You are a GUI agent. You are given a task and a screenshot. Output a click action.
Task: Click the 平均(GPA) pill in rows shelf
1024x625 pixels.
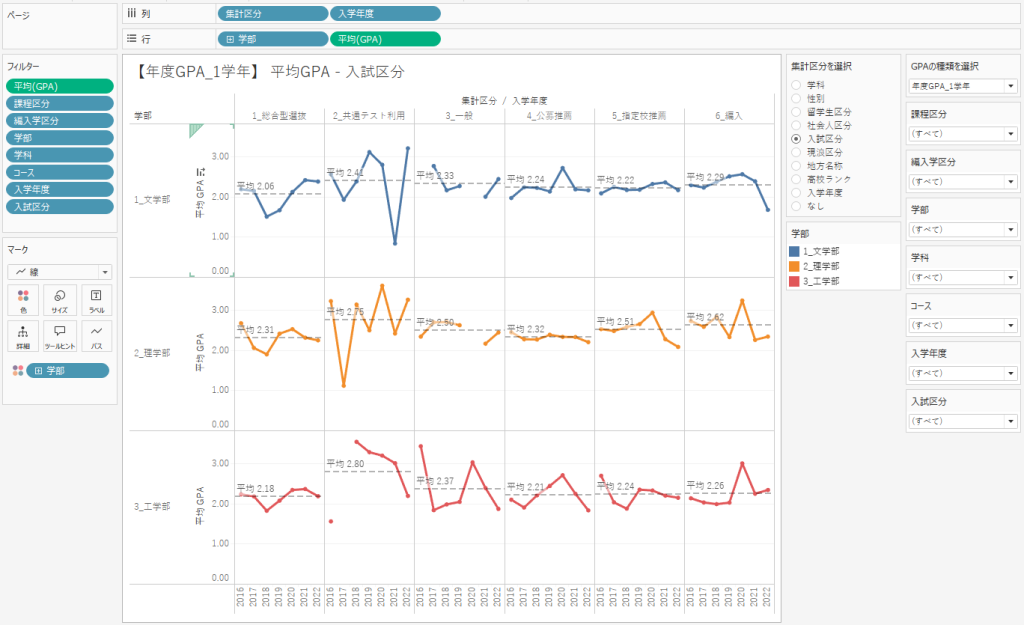click(x=384, y=39)
